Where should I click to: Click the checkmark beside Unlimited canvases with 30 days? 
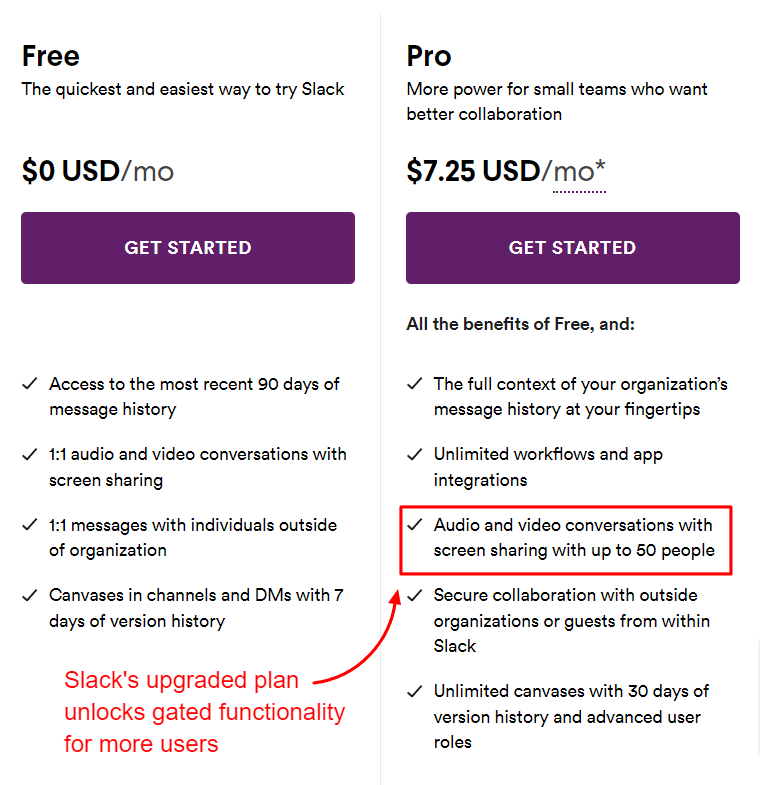pos(415,692)
